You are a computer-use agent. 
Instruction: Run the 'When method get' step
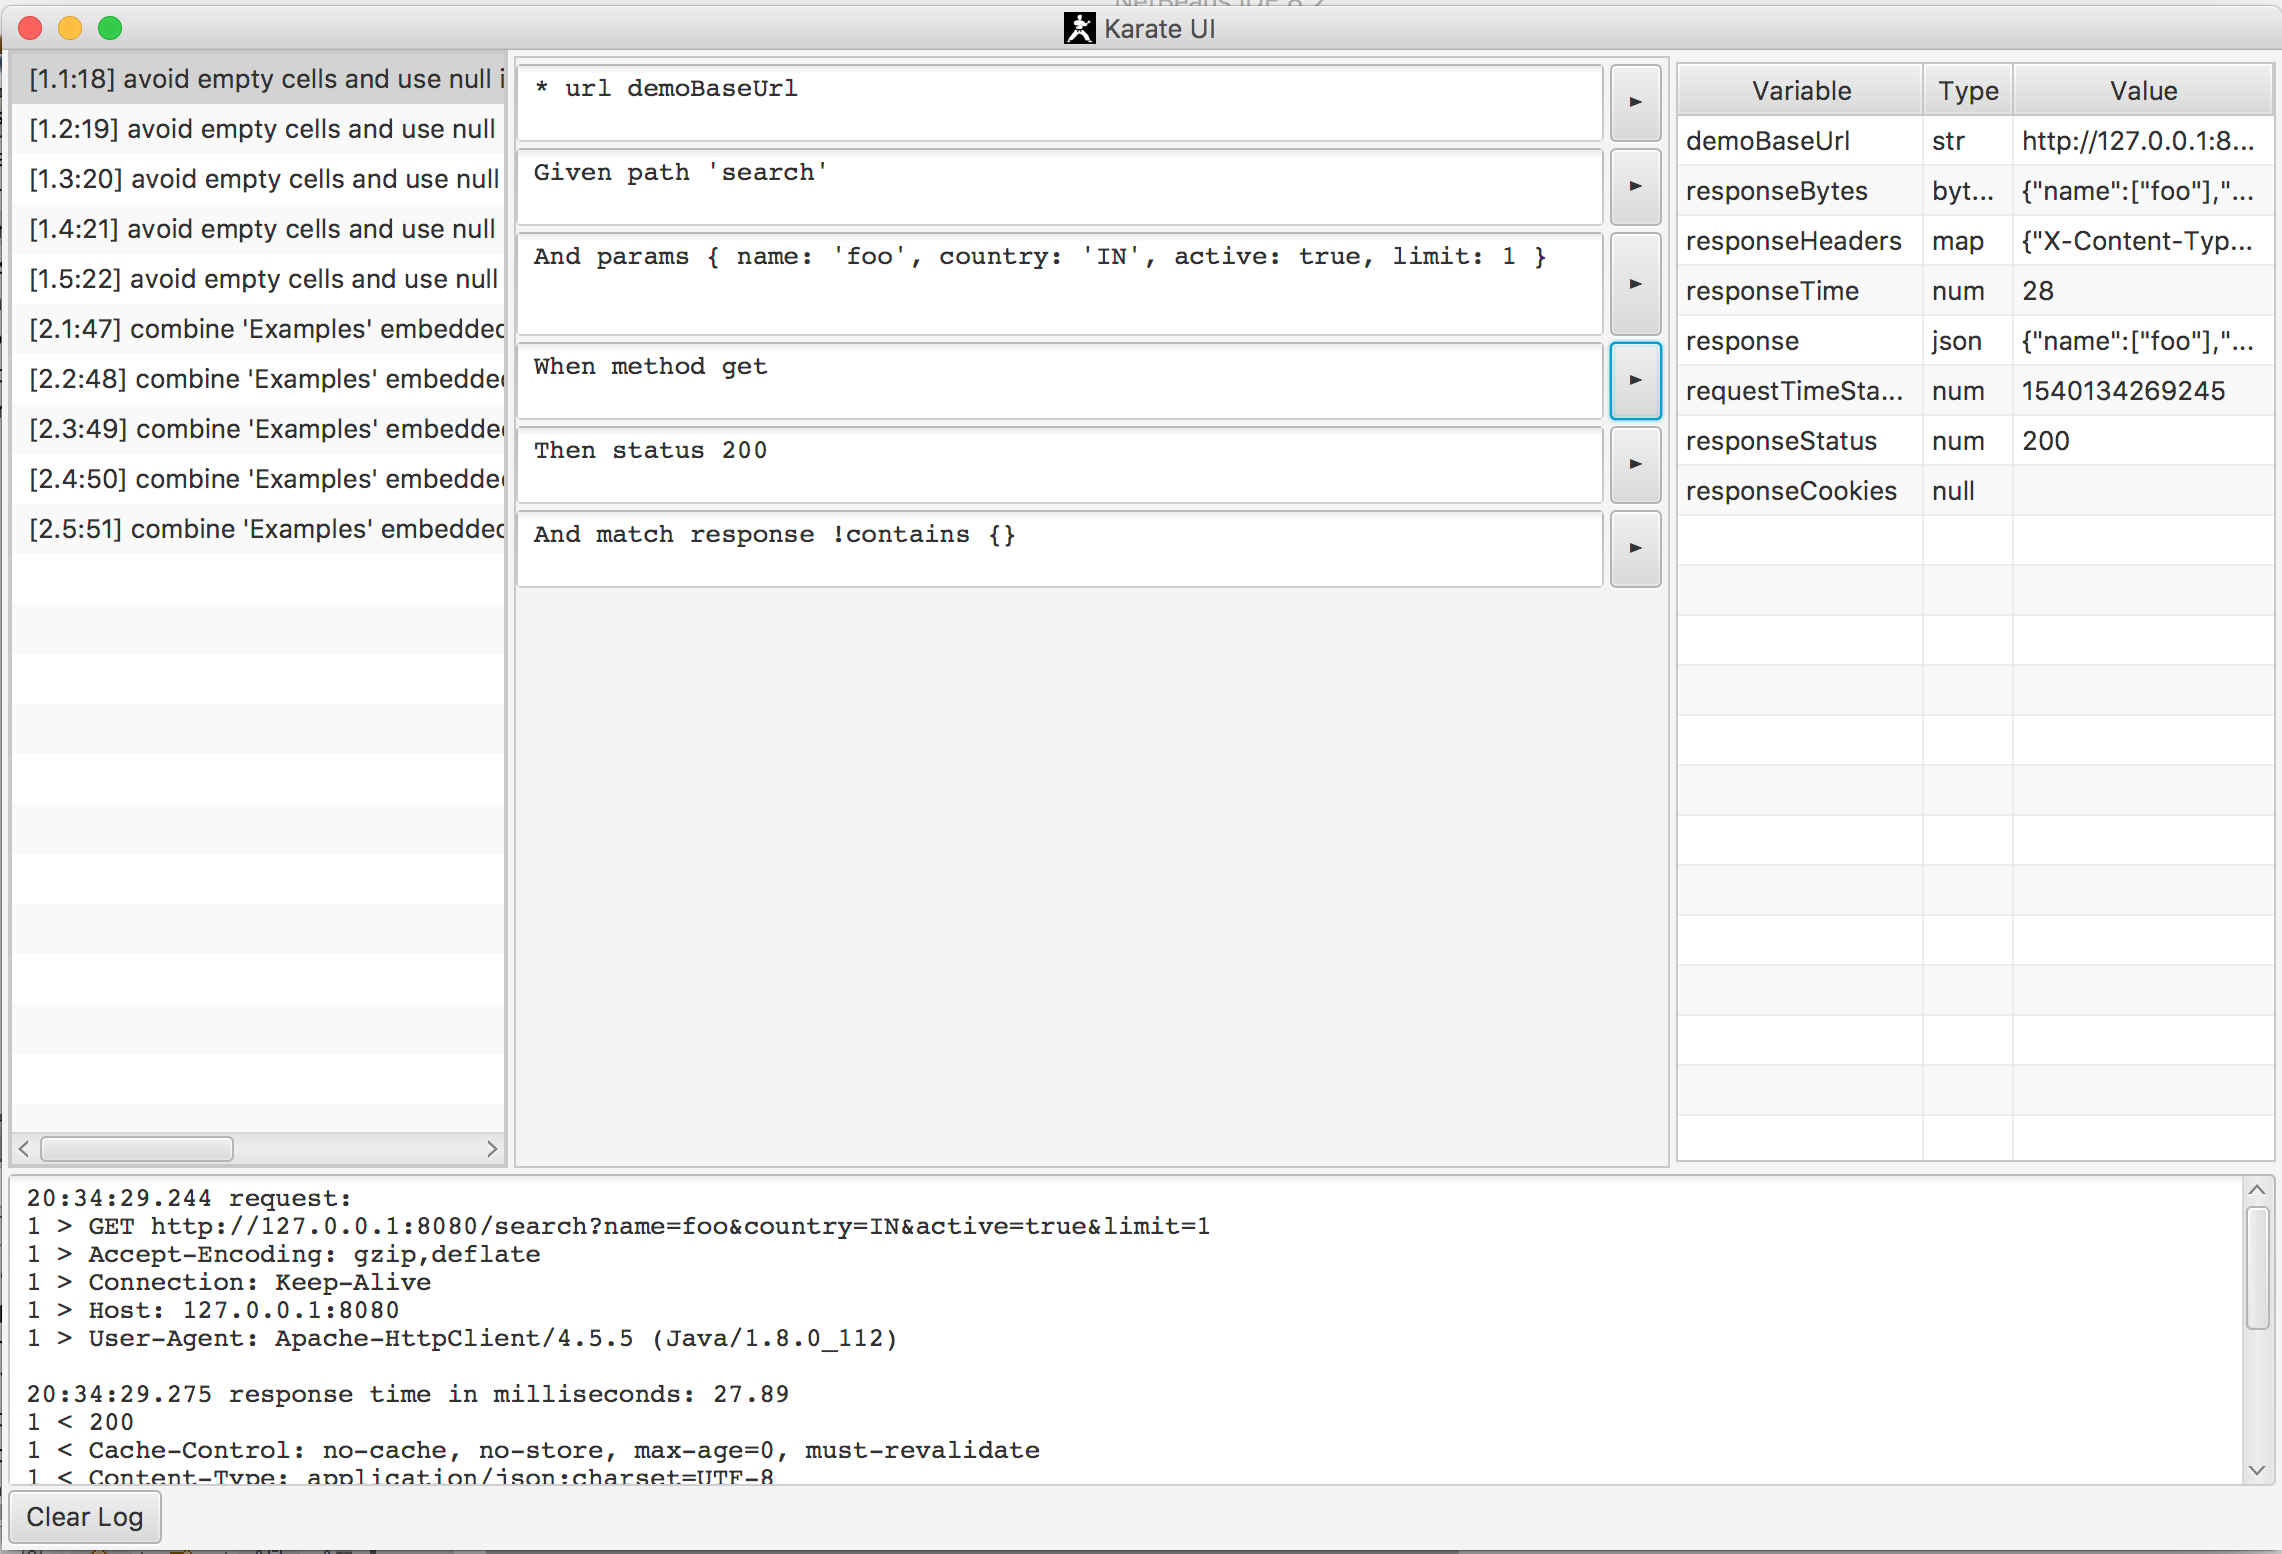1635,380
